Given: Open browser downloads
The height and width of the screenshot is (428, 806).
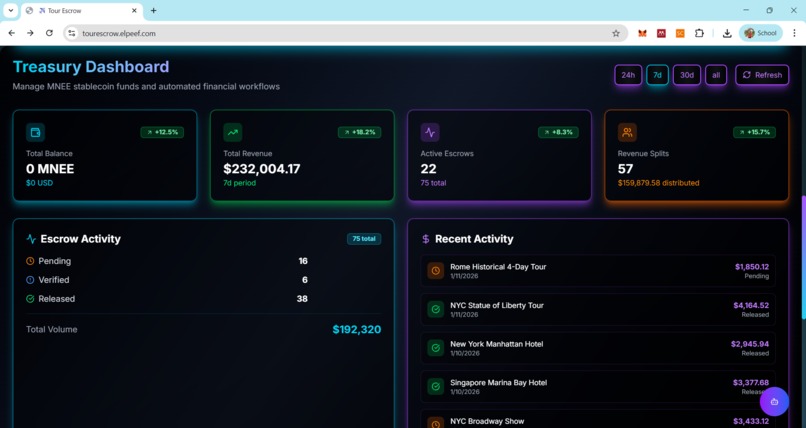Looking at the screenshot, I should click(727, 33).
